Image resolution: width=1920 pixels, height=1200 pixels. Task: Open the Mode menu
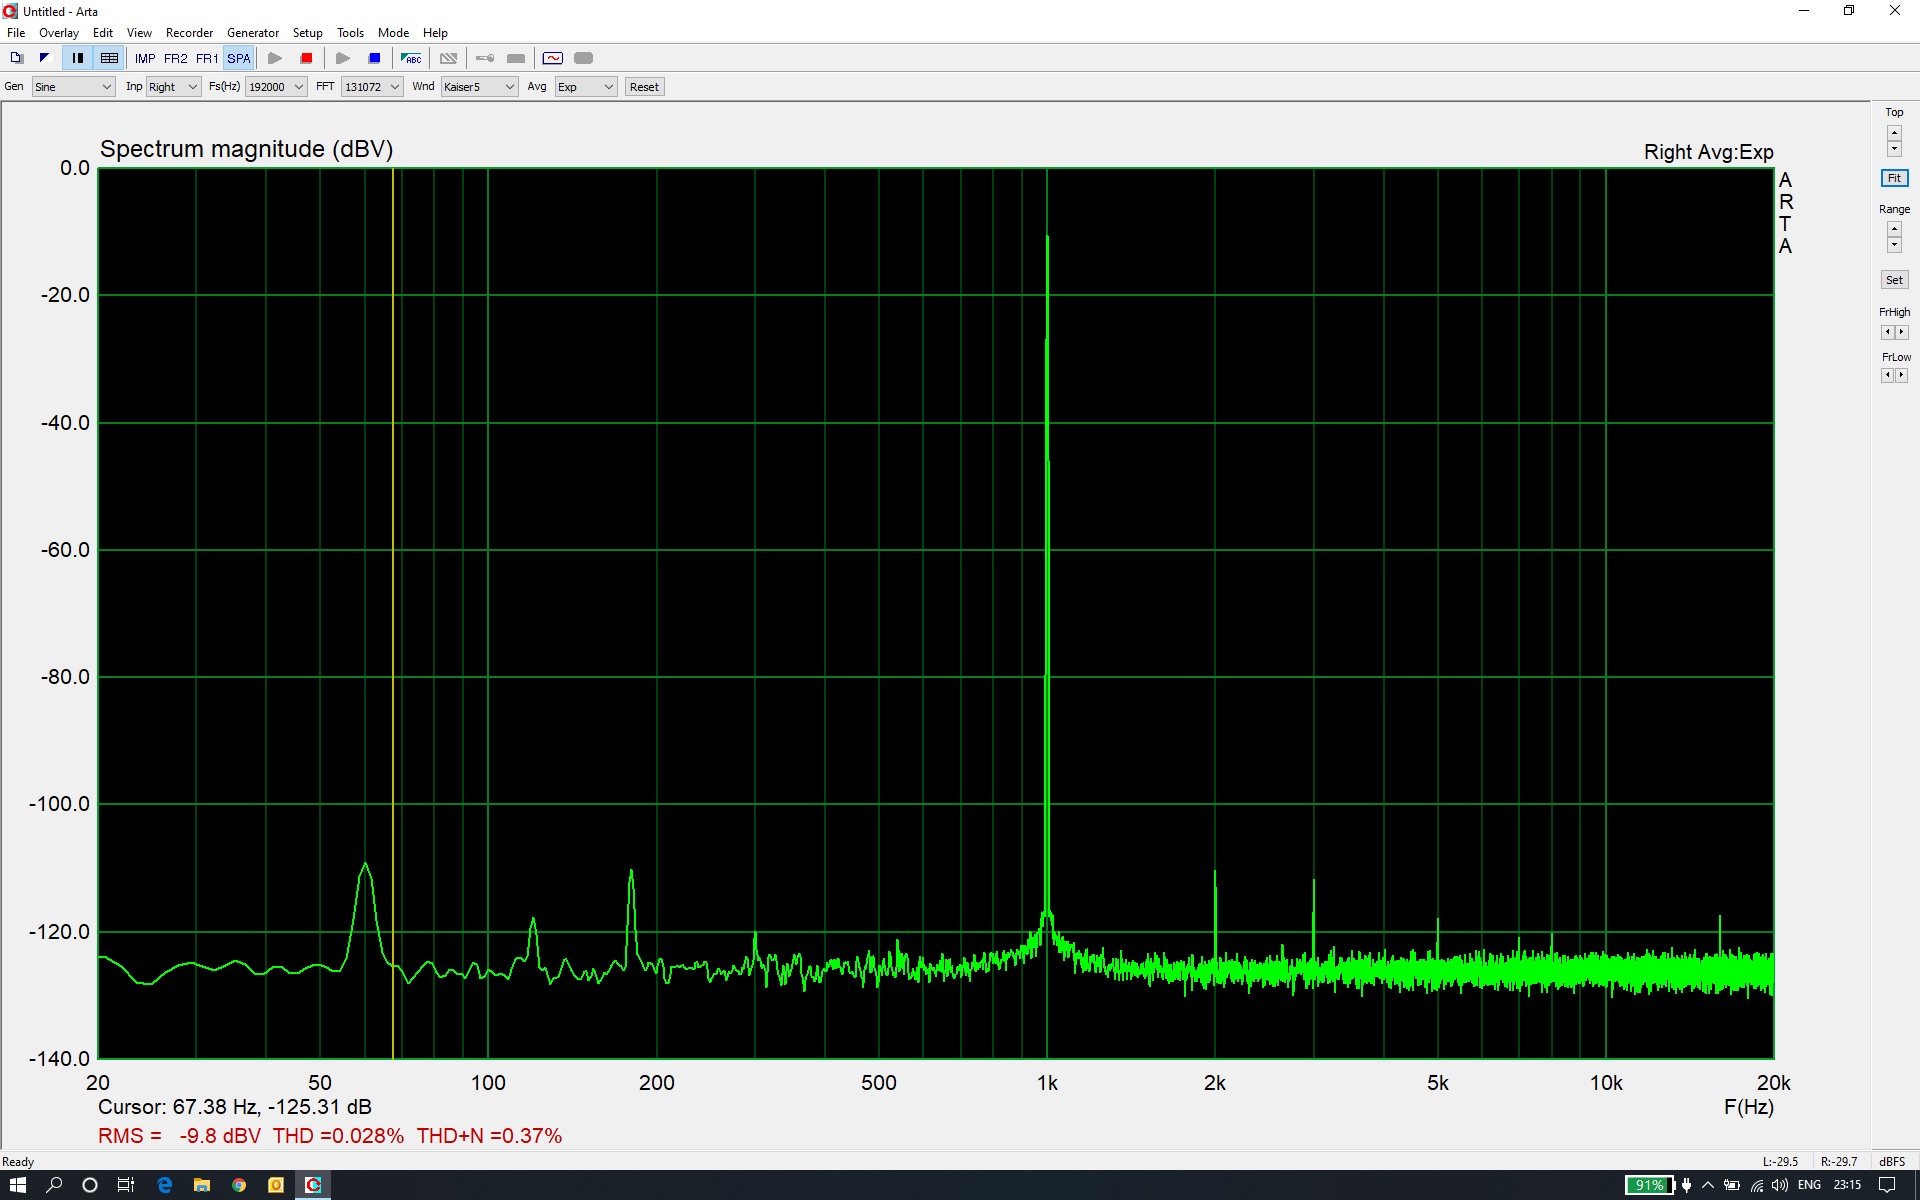click(393, 33)
